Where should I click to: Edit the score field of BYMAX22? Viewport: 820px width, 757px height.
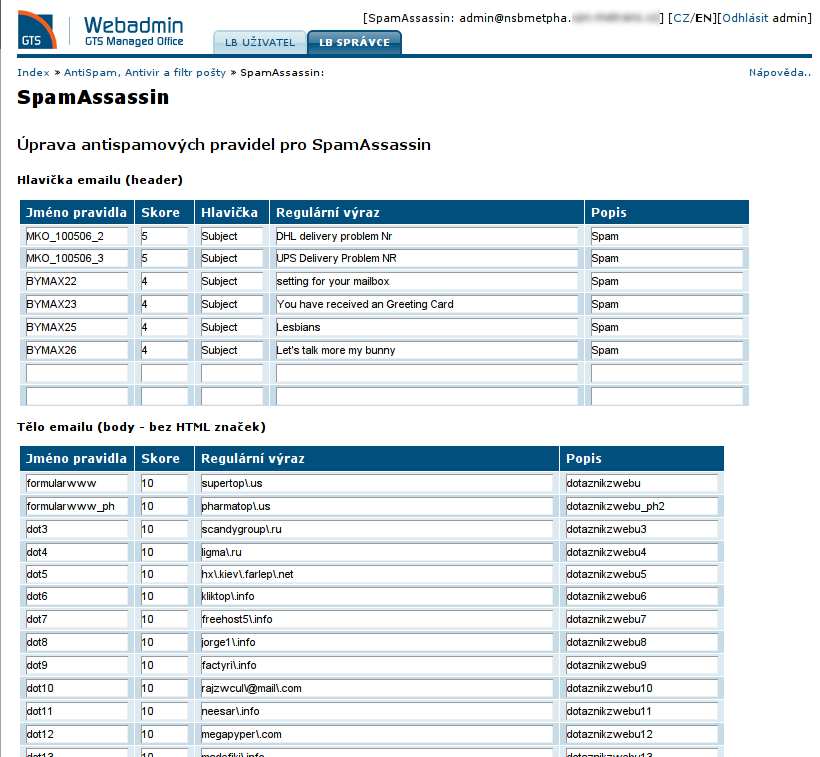pos(164,281)
